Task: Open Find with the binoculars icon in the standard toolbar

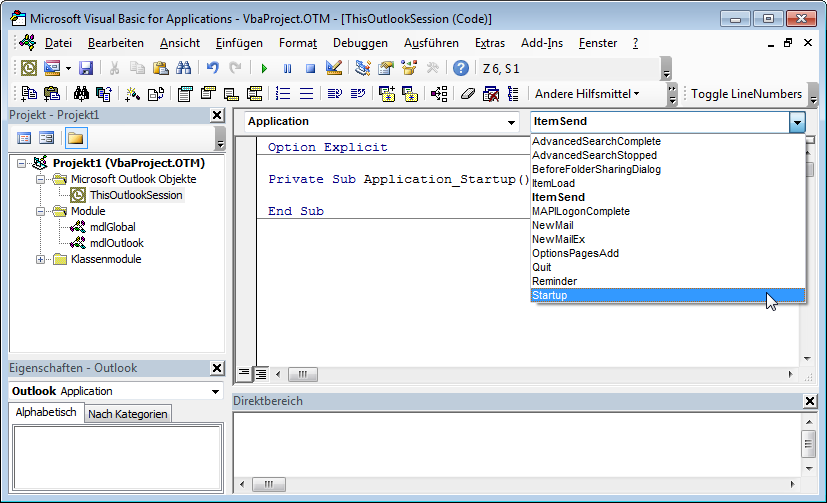Action: pos(184,68)
